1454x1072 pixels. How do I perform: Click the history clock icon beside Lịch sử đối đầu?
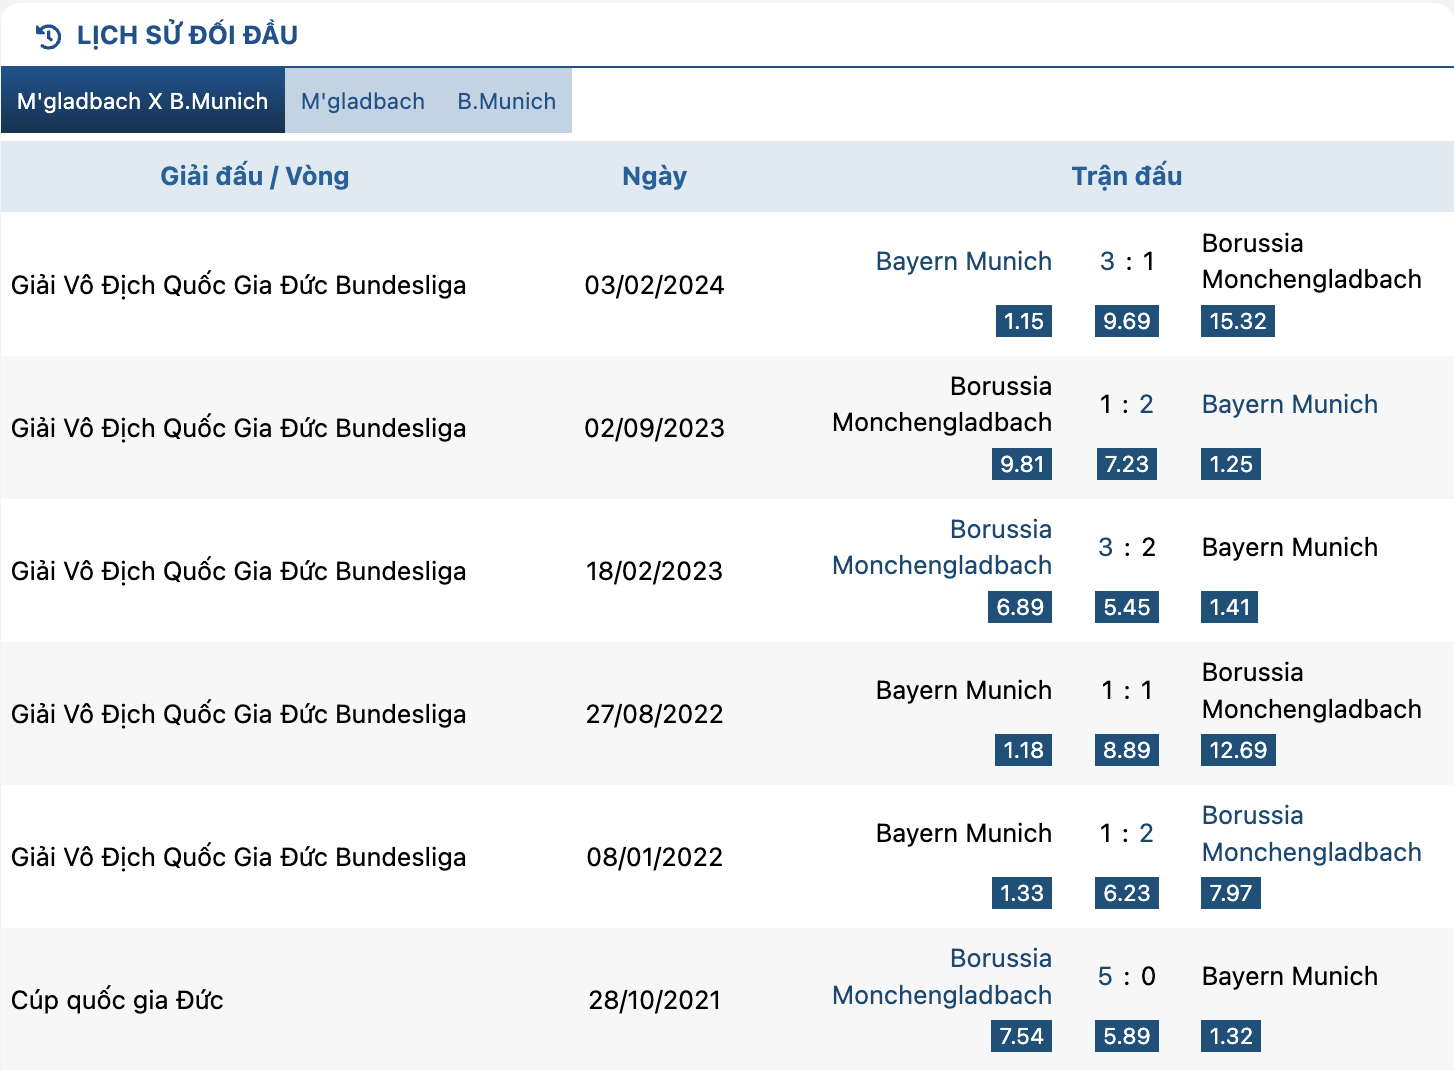(48, 36)
